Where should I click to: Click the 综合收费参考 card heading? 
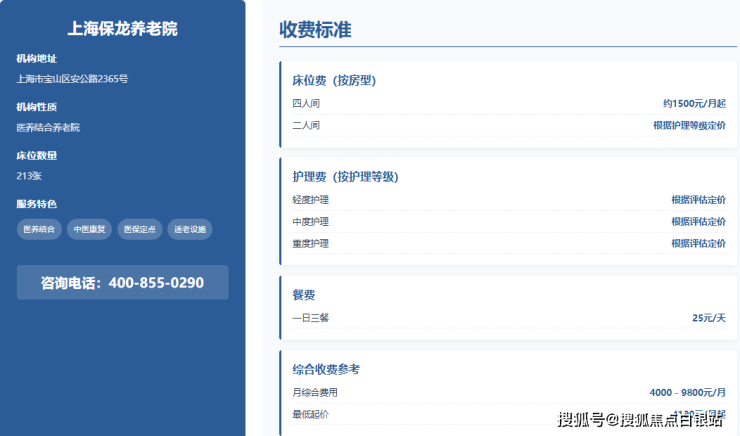pyautogui.click(x=326, y=369)
